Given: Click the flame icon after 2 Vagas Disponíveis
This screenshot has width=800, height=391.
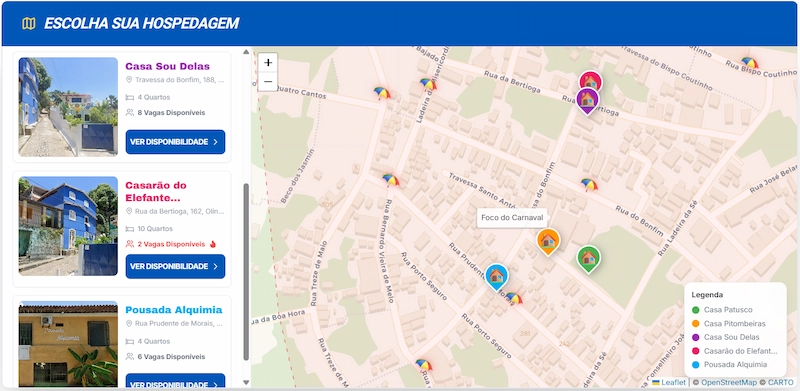Looking at the screenshot, I should 213,244.
